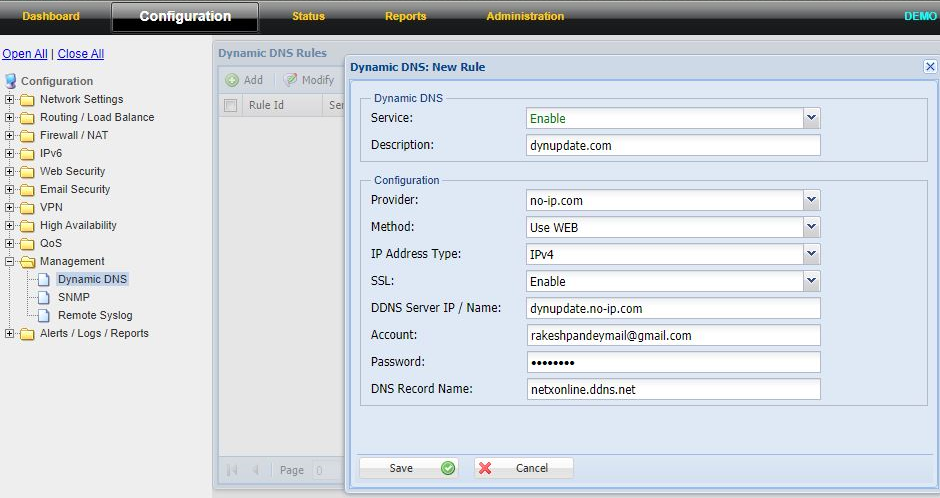Open the Reports tab
Viewport: 940px width, 498px height.
coord(405,16)
